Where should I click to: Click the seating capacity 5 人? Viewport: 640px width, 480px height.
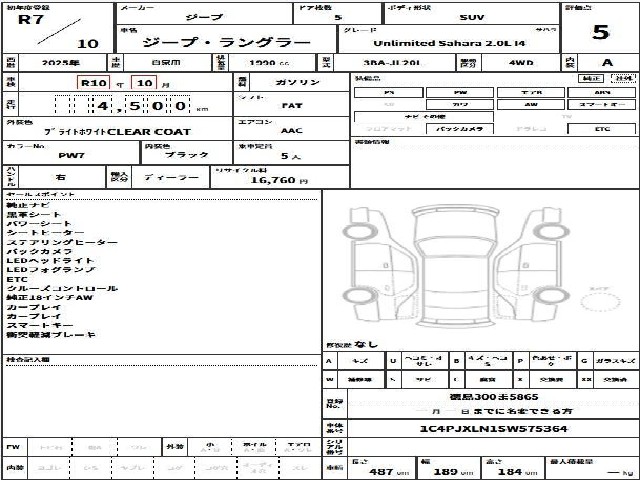(291, 156)
